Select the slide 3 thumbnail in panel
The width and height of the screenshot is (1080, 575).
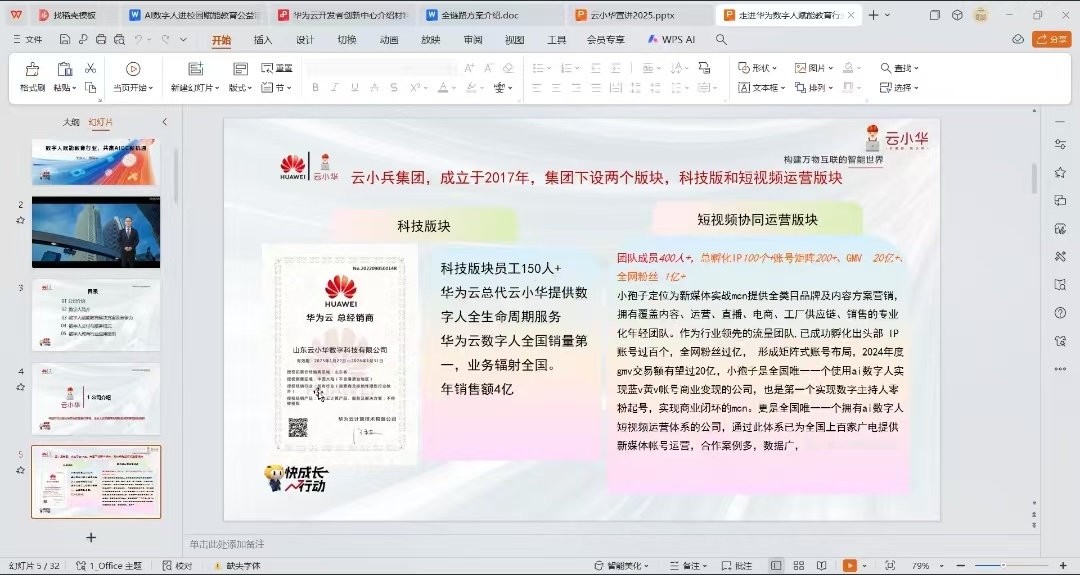click(95, 314)
